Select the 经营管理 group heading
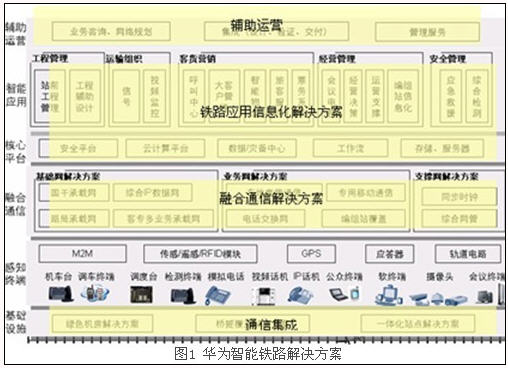The image size is (508, 368). [x=337, y=59]
